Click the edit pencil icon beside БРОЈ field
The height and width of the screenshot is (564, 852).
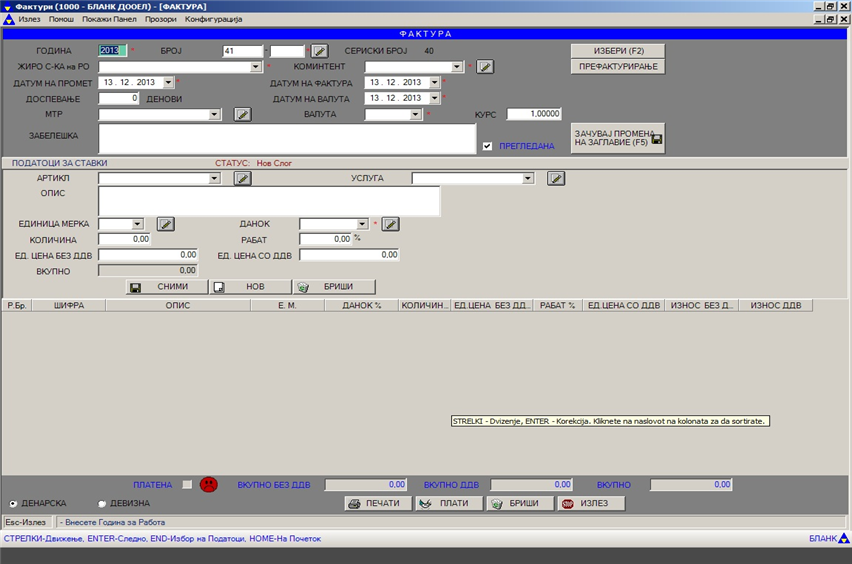319,51
